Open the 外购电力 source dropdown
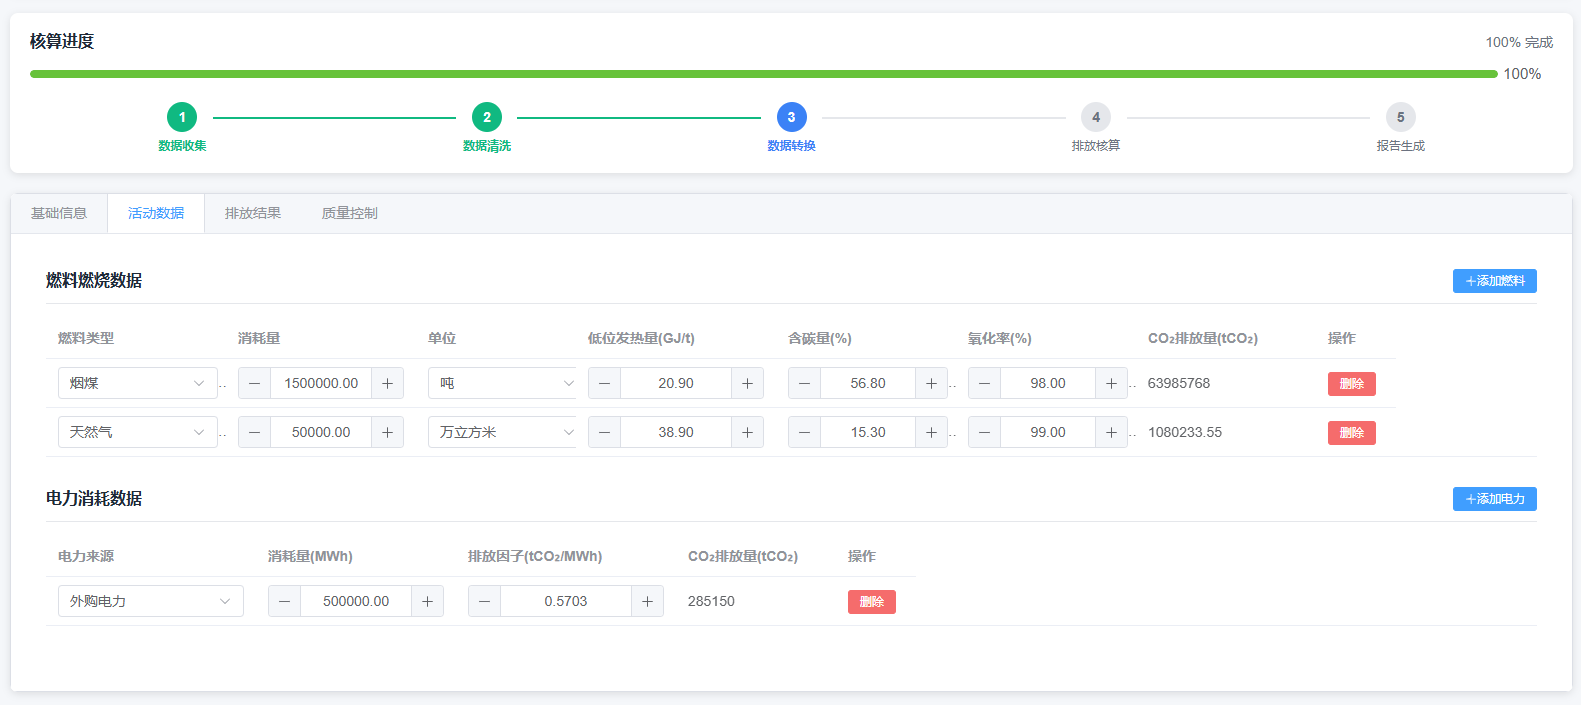This screenshot has height=705, width=1581. tap(151, 601)
